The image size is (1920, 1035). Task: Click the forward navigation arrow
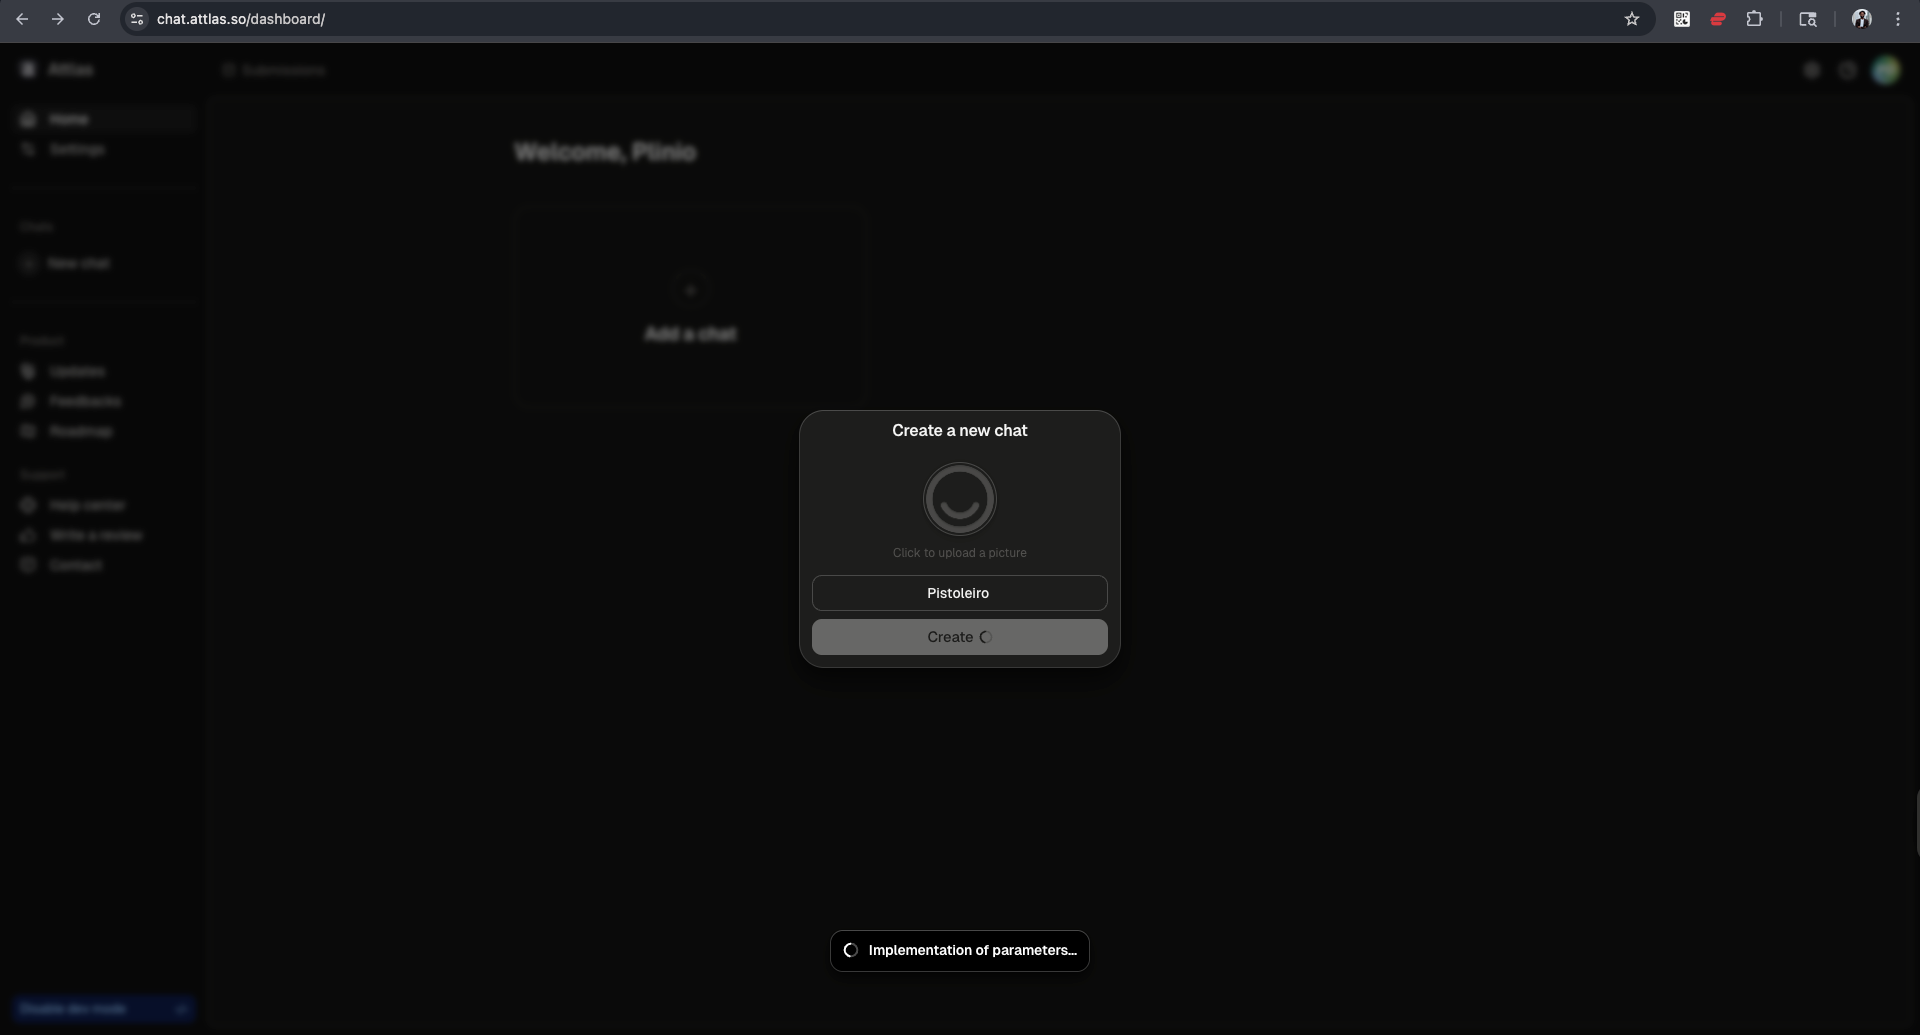(x=58, y=19)
